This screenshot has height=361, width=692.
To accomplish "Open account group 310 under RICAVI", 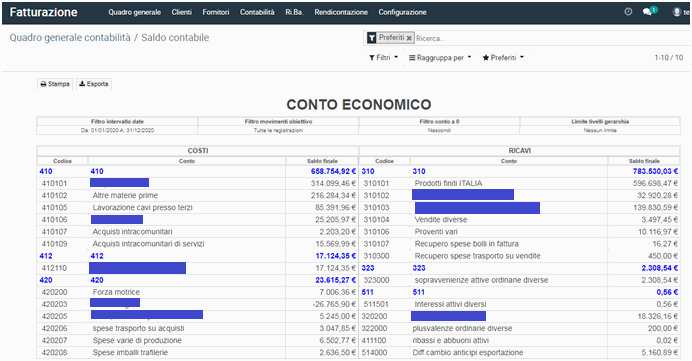I will [x=520, y=171].
